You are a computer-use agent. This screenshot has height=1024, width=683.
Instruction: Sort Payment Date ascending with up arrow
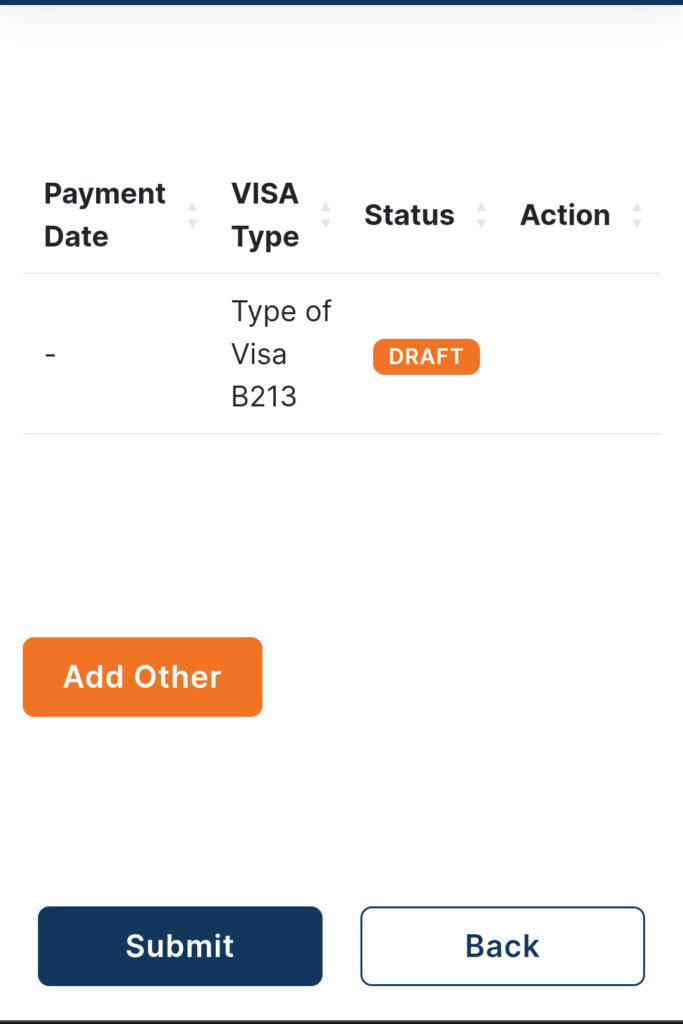click(192, 207)
